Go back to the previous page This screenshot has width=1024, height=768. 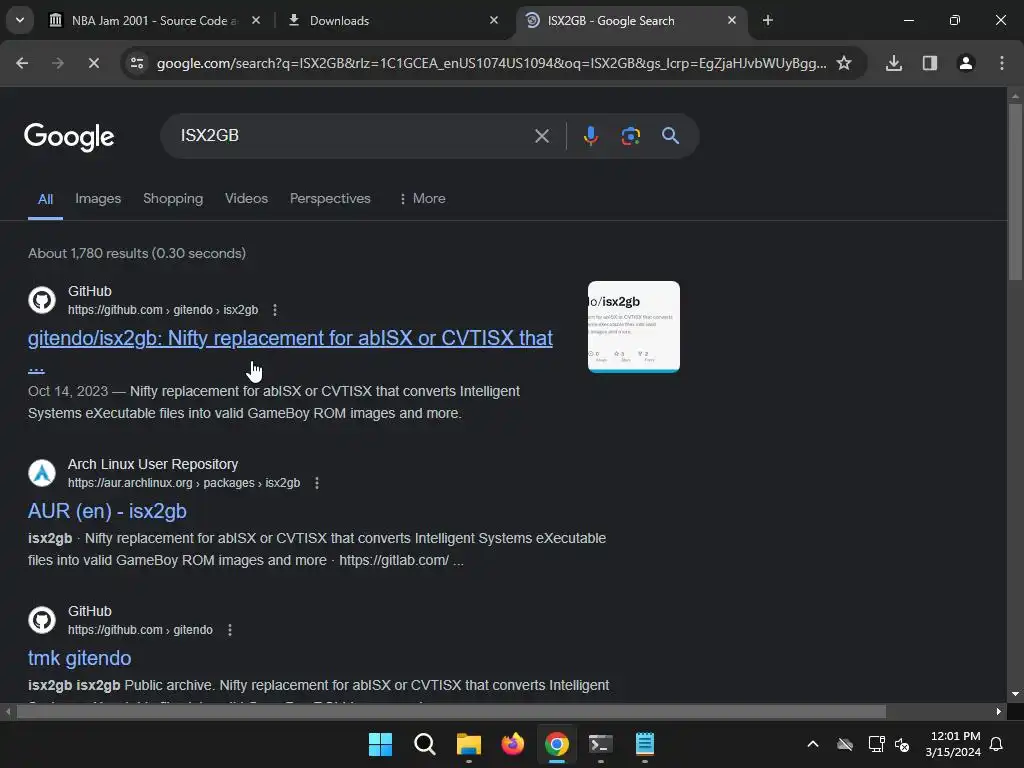tap(22, 63)
